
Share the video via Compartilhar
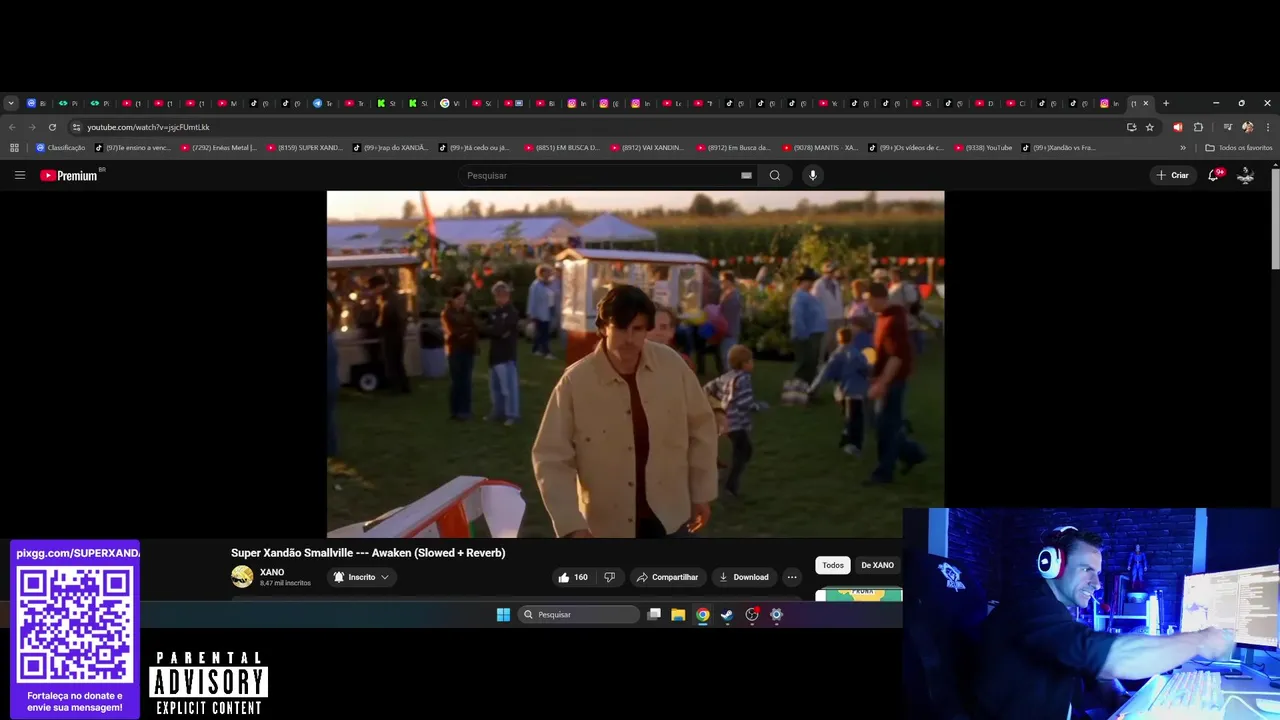coord(667,577)
